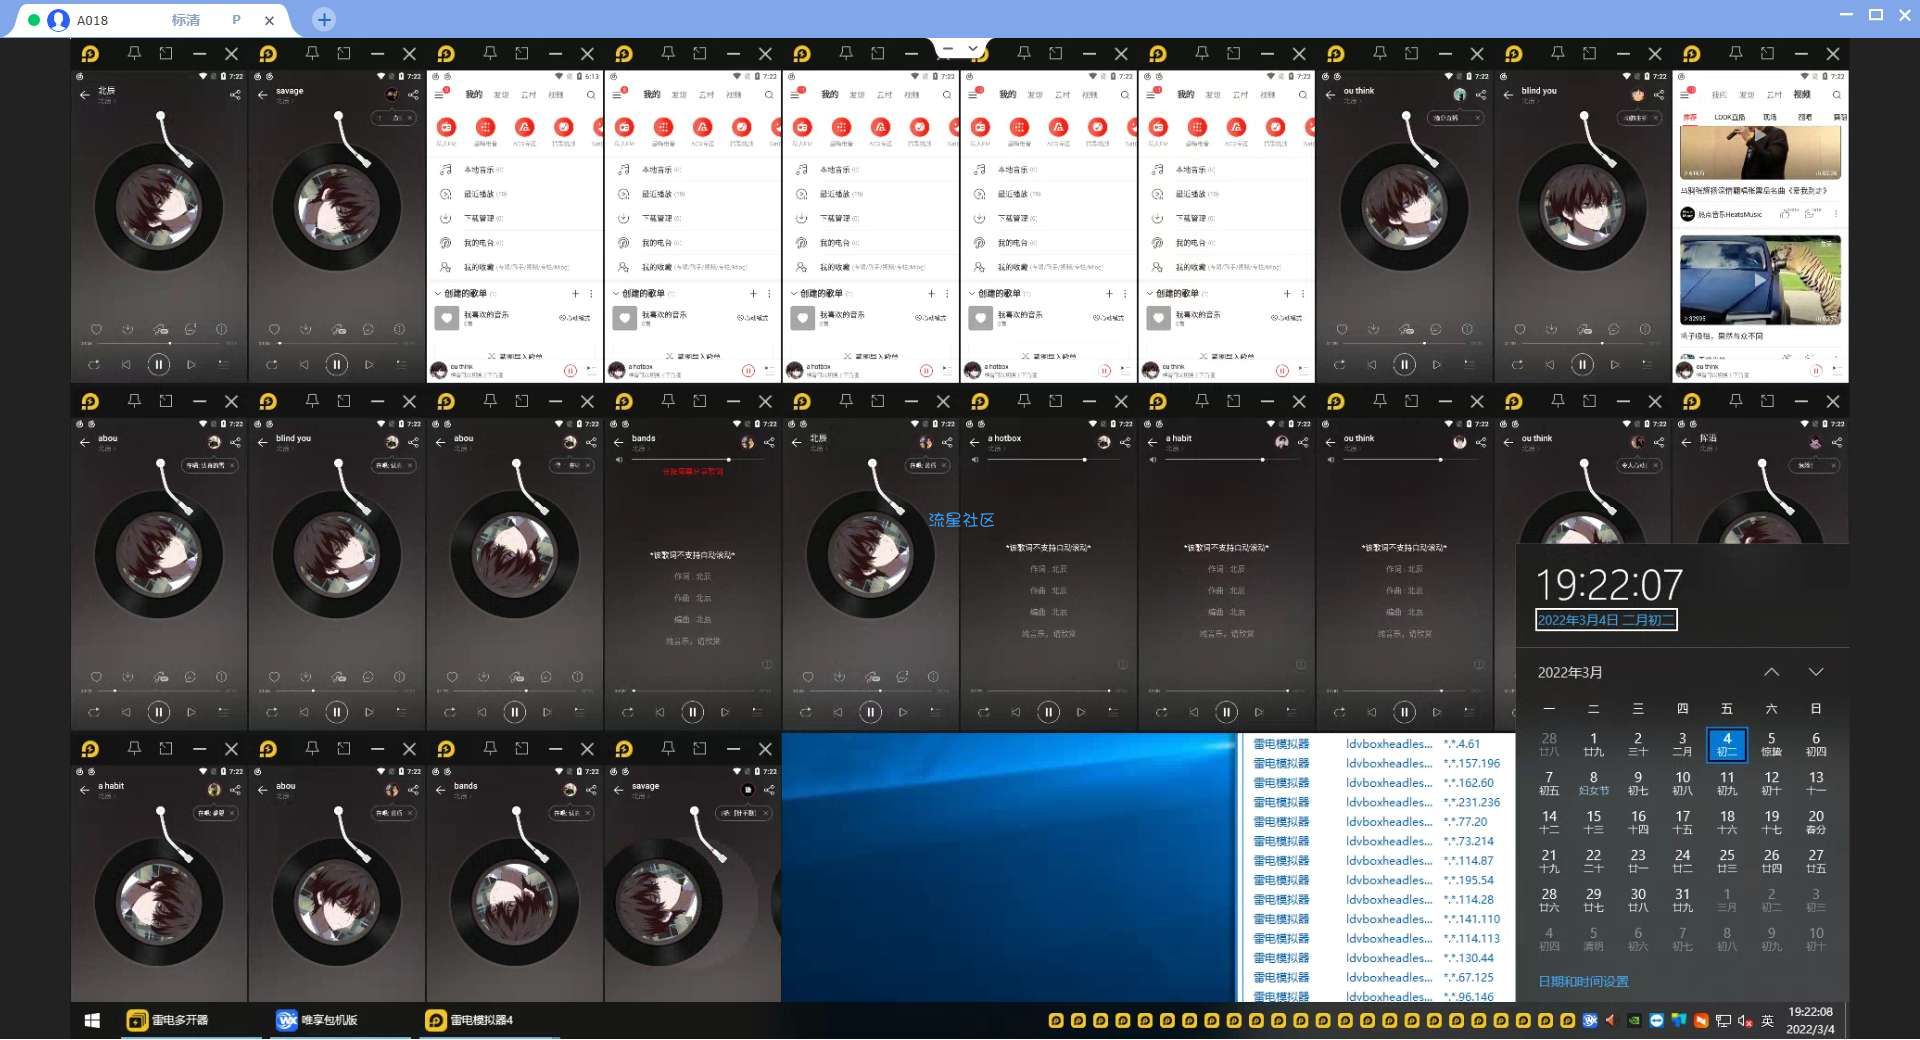Skip to next track in the a habit lyrics window
Viewport: 1920px width, 1040px height.
click(1259, 712)
